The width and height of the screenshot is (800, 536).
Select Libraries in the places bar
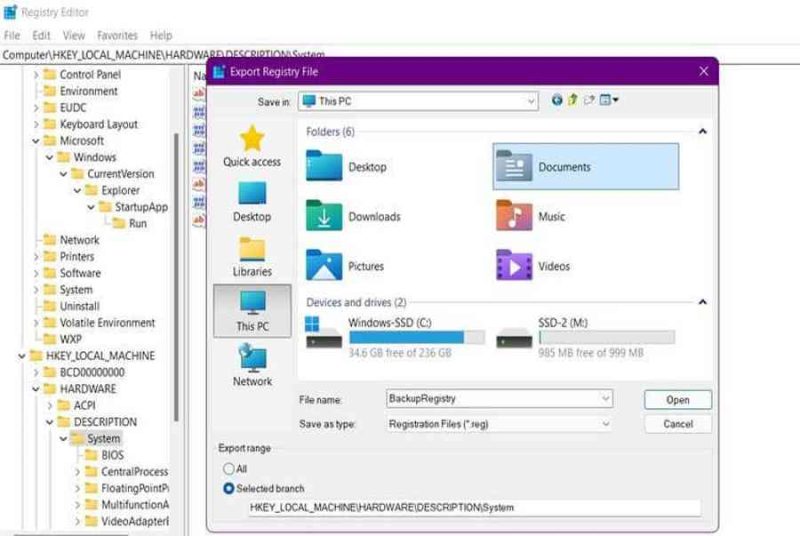(x=252, y=257)
